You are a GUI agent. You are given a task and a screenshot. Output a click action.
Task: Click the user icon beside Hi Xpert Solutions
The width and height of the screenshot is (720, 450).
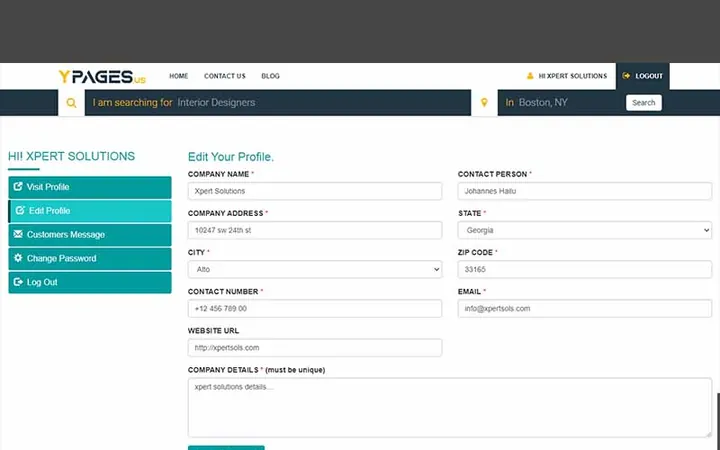coord(530,76)
